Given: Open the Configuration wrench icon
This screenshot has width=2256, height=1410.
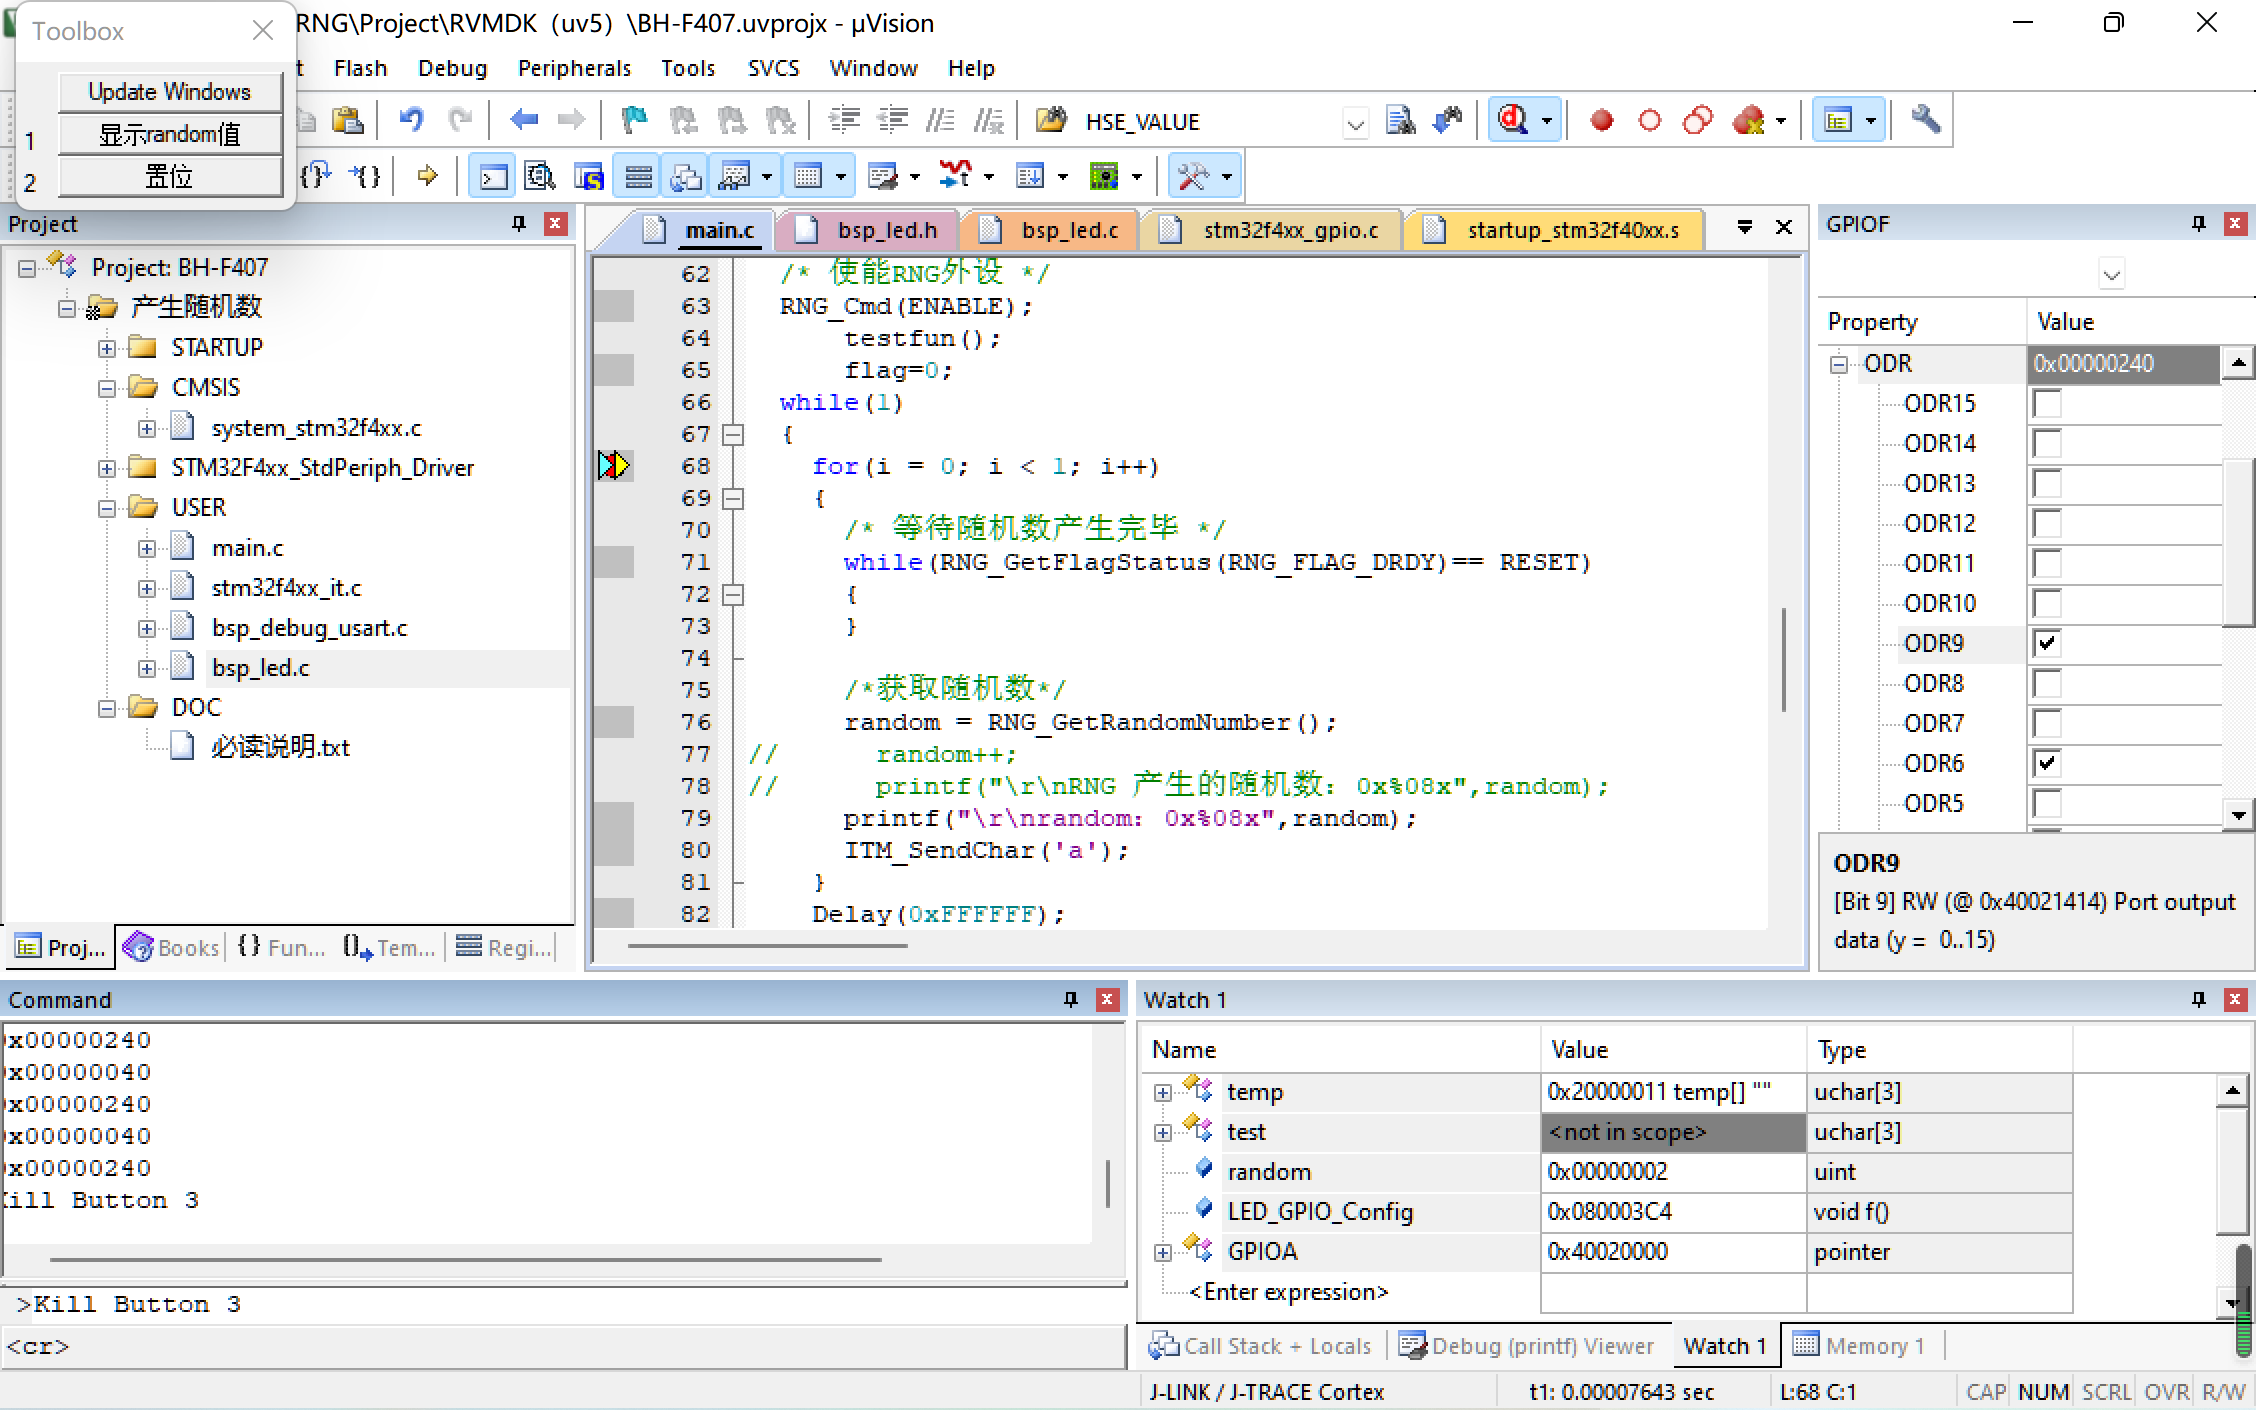Looking at the screenshot, I should [1925, 121].
